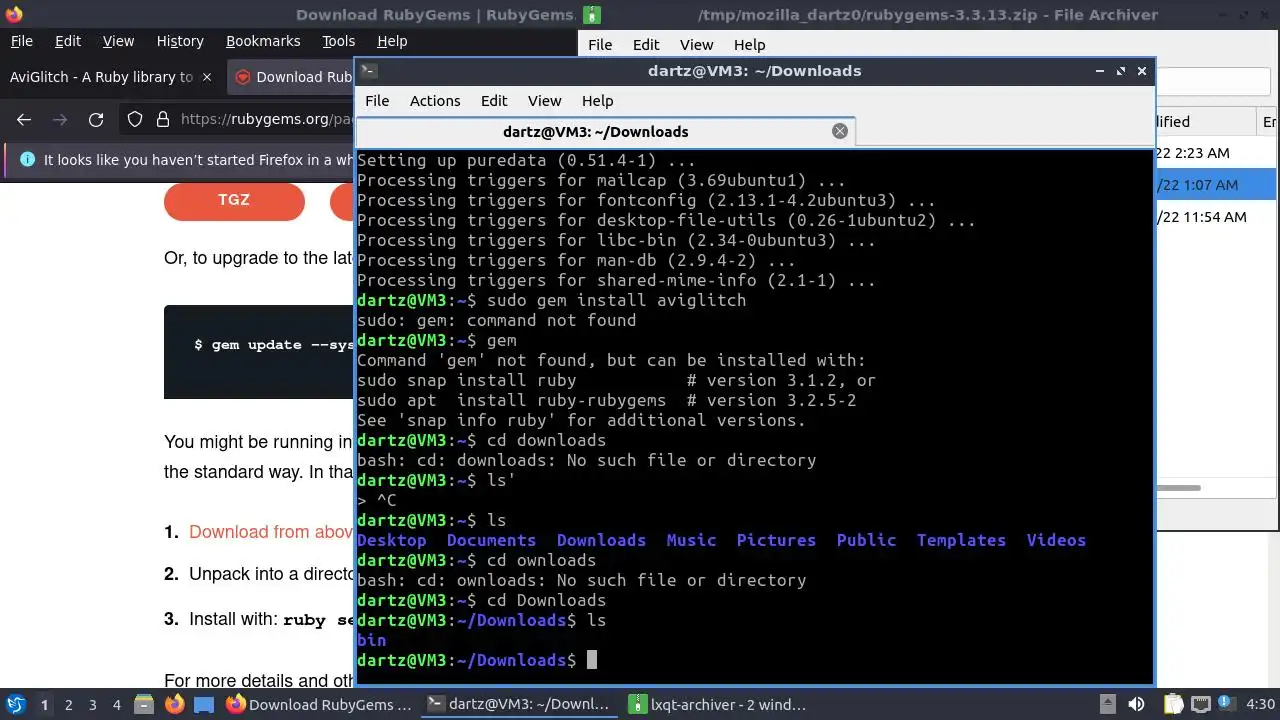Image resolution: width=1280 pixels, height=720 pixels.
Task: Open terminal Edit menu
Action: coord(494,101)
